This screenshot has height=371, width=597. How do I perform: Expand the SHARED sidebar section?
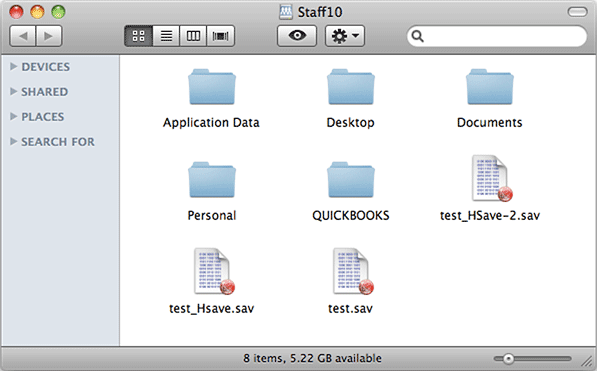click(x=14, y=91)
